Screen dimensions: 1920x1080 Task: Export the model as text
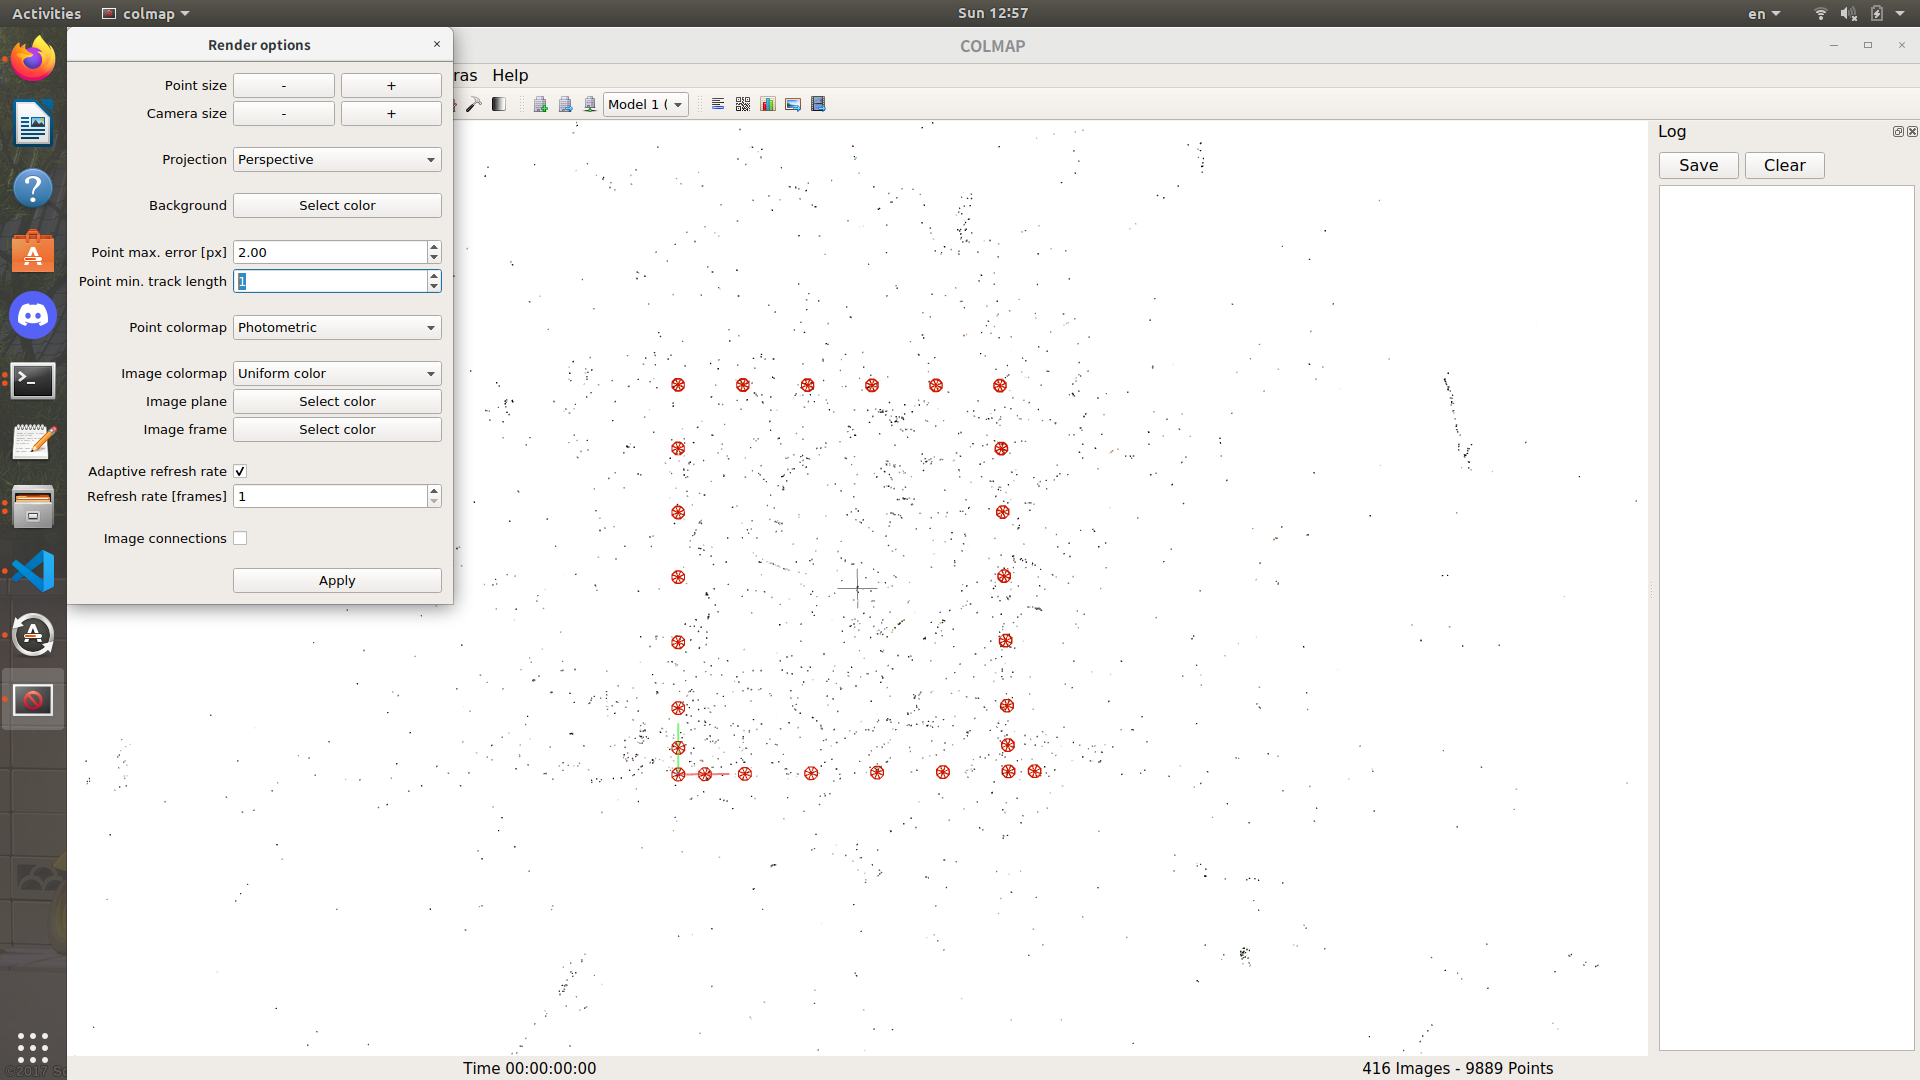coord(590,103)
